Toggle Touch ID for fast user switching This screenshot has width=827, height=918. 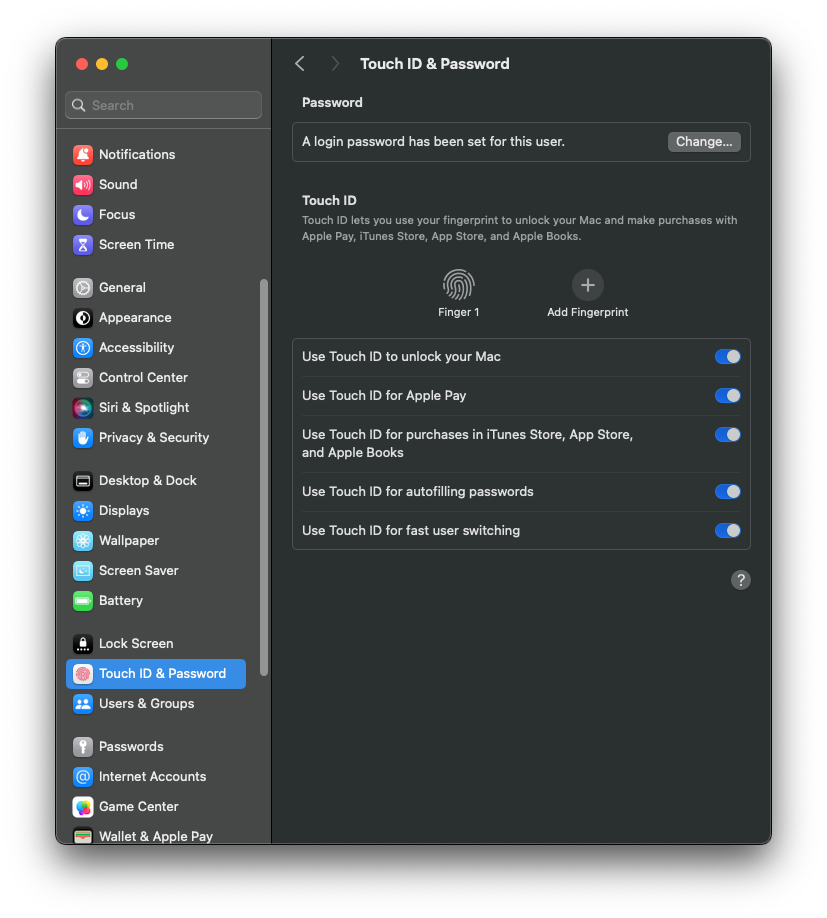point(728,530)
